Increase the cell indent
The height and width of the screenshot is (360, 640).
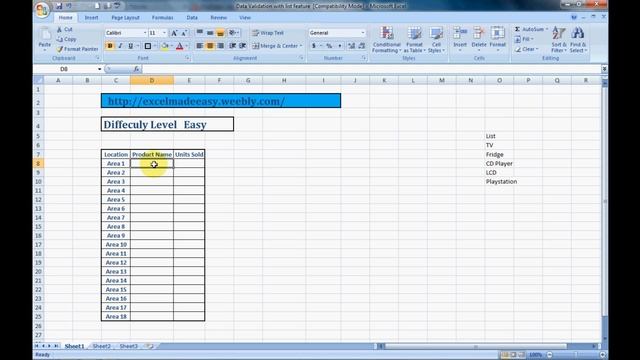(x=242, y=46)
